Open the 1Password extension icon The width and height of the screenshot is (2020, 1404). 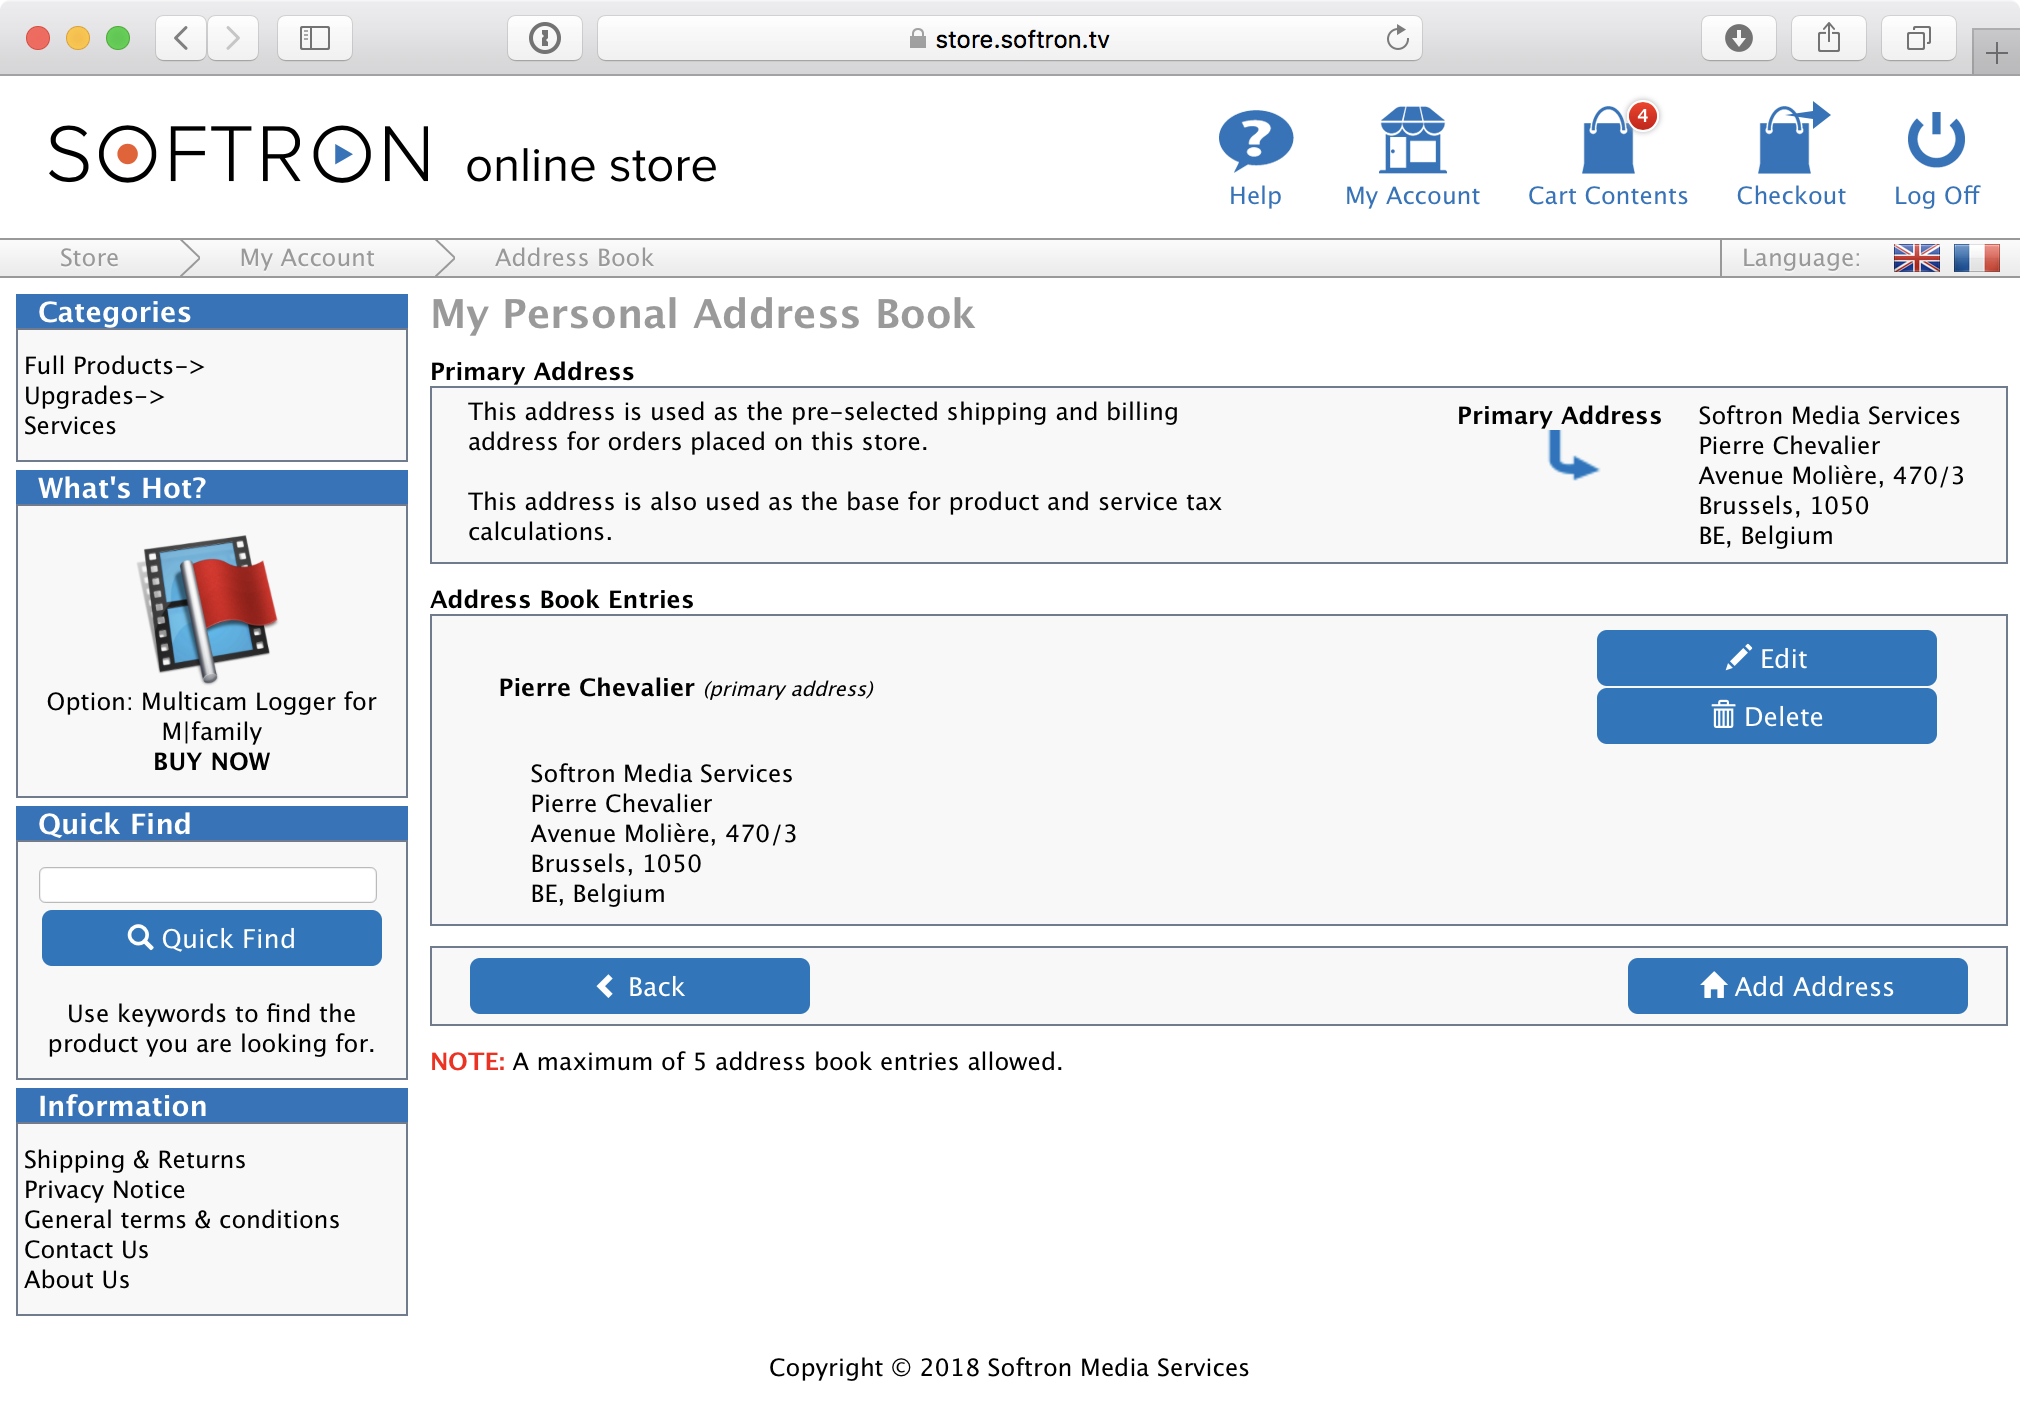[545, 38]
